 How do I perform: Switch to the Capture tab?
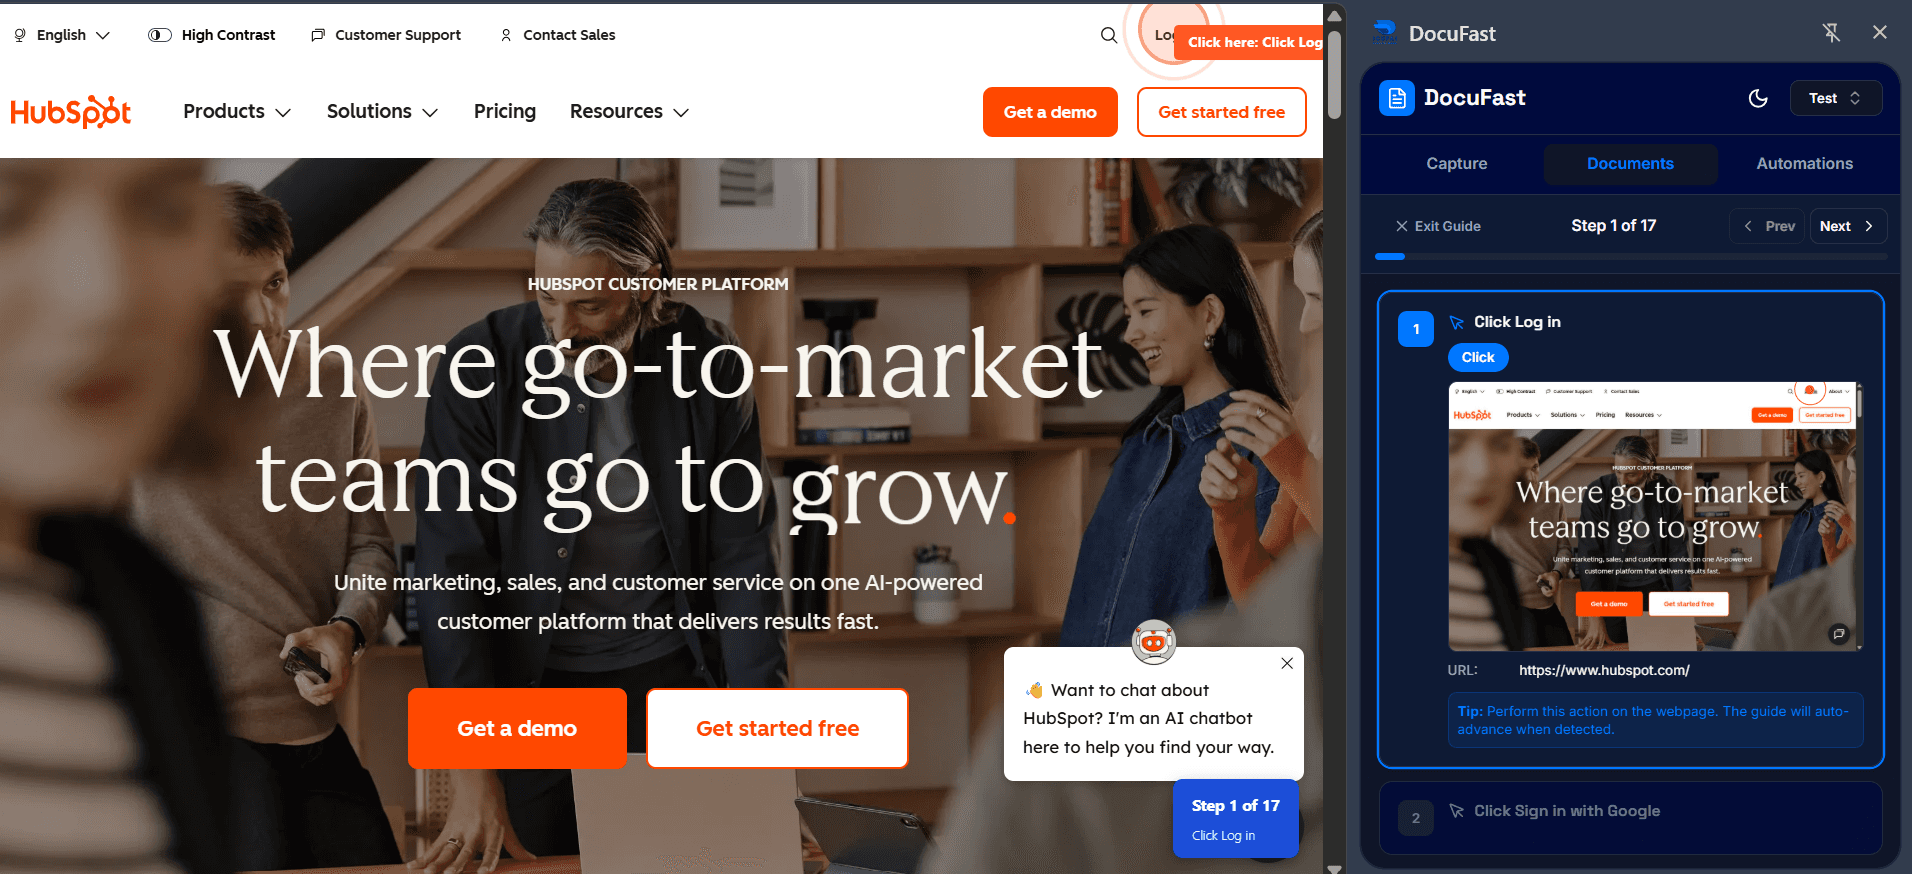(1456, 164)
